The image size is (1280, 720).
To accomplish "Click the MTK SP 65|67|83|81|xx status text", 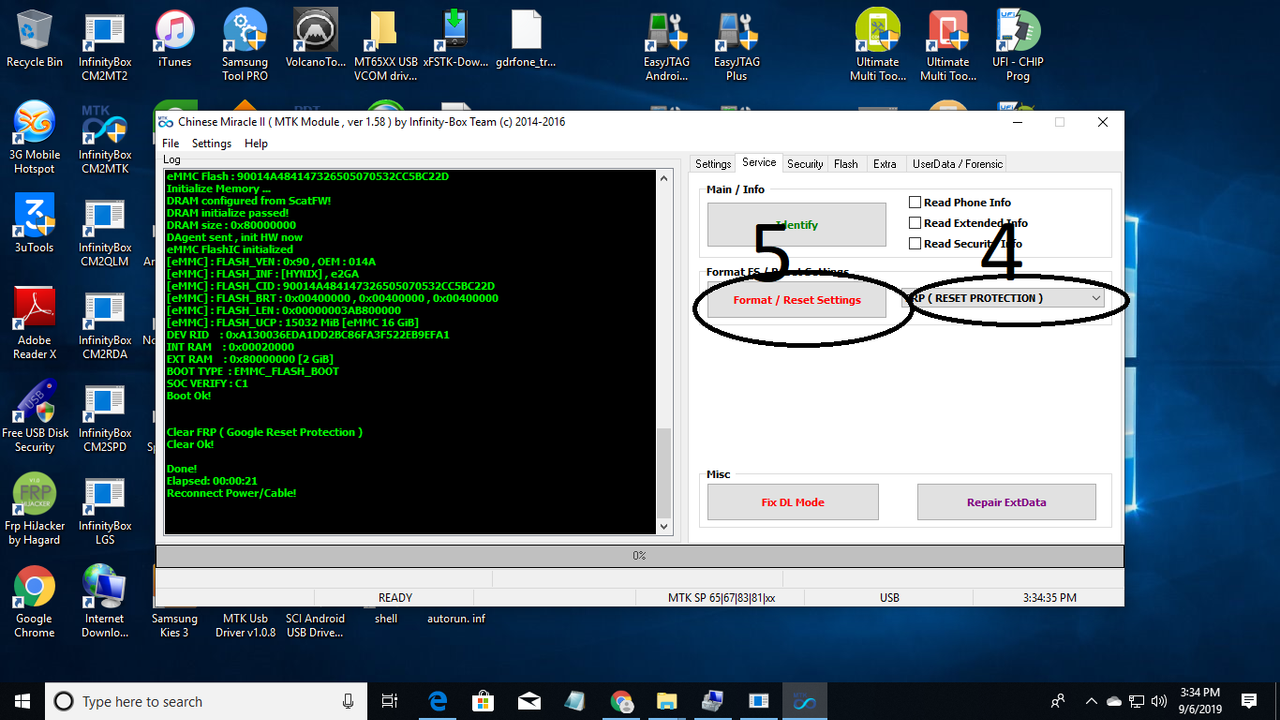I will pyautogui.click(x=721, y=598).
